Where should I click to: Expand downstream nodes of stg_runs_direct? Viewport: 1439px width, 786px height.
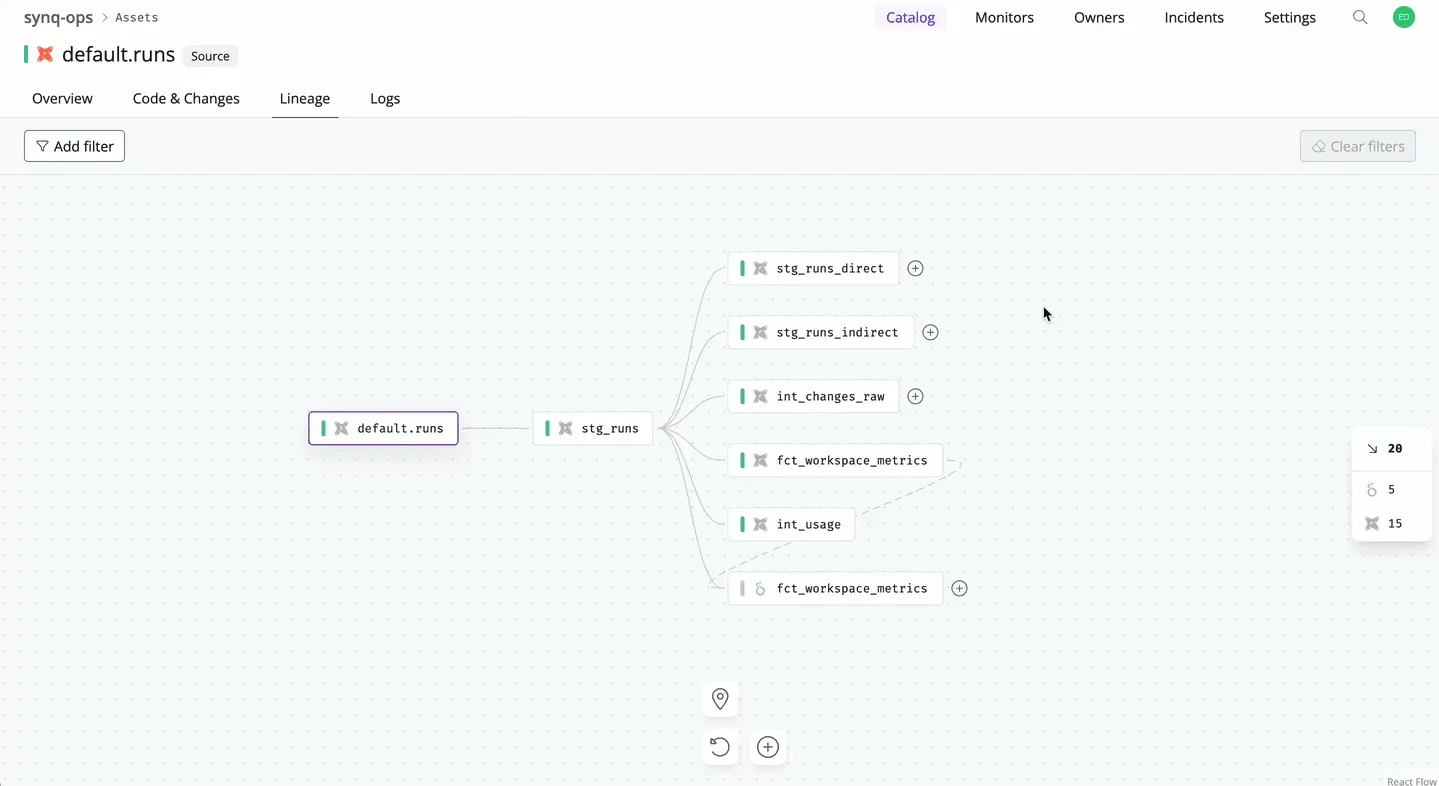coord(915,268)
